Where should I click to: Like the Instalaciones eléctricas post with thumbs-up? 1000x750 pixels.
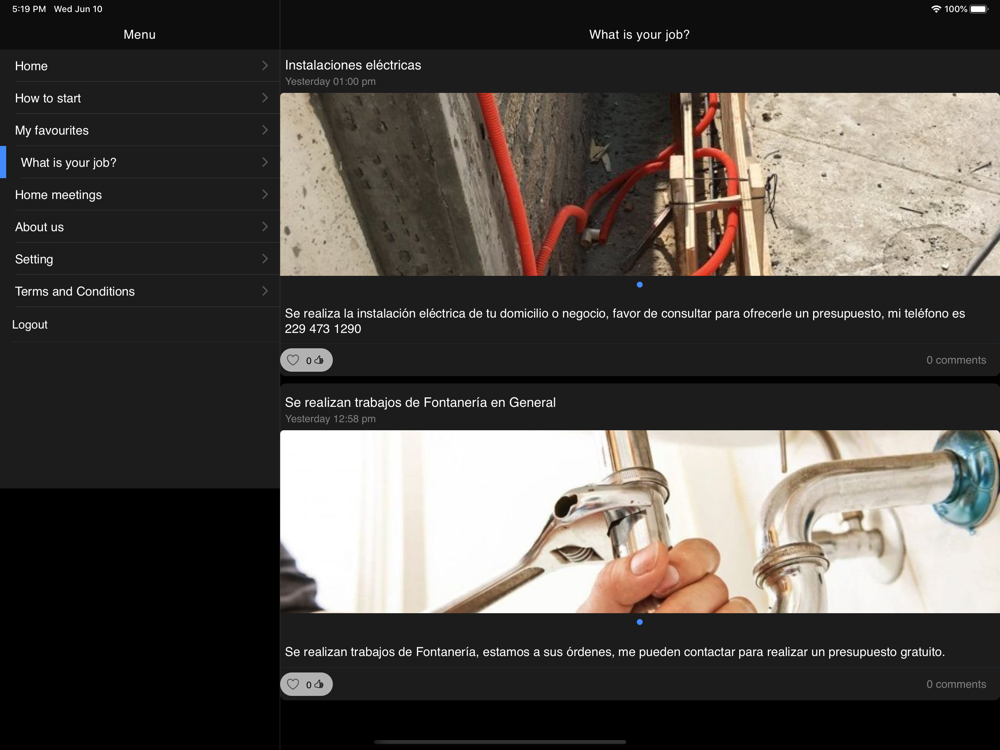tap(319, 360)
